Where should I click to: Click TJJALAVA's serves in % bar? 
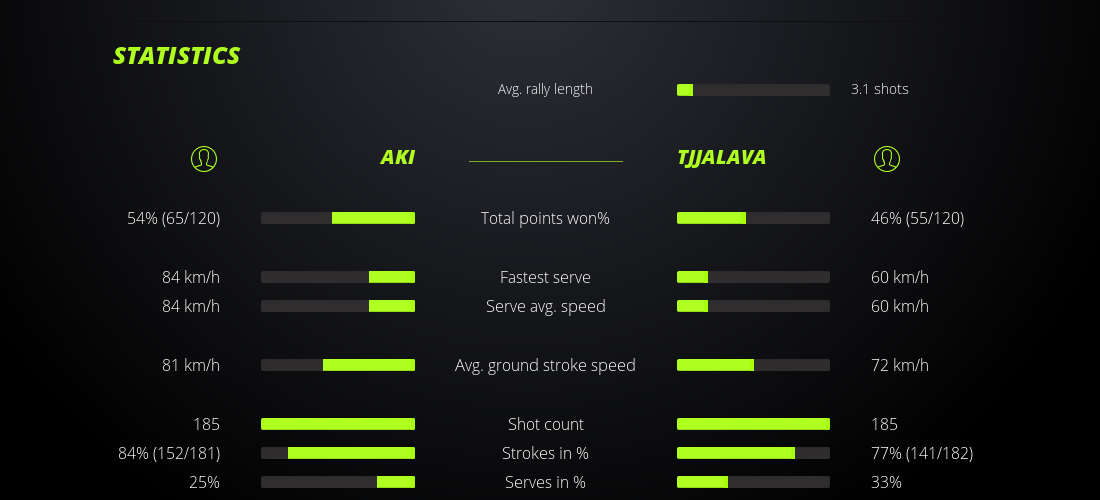753,482
